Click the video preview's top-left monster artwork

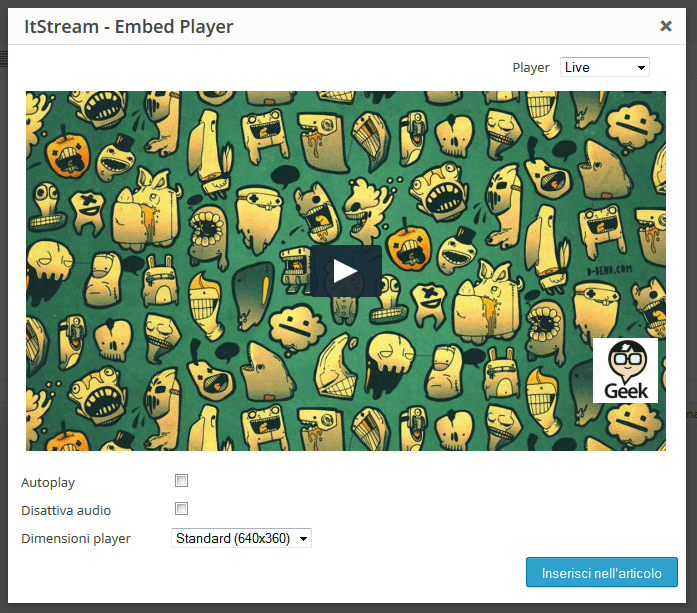39,113
